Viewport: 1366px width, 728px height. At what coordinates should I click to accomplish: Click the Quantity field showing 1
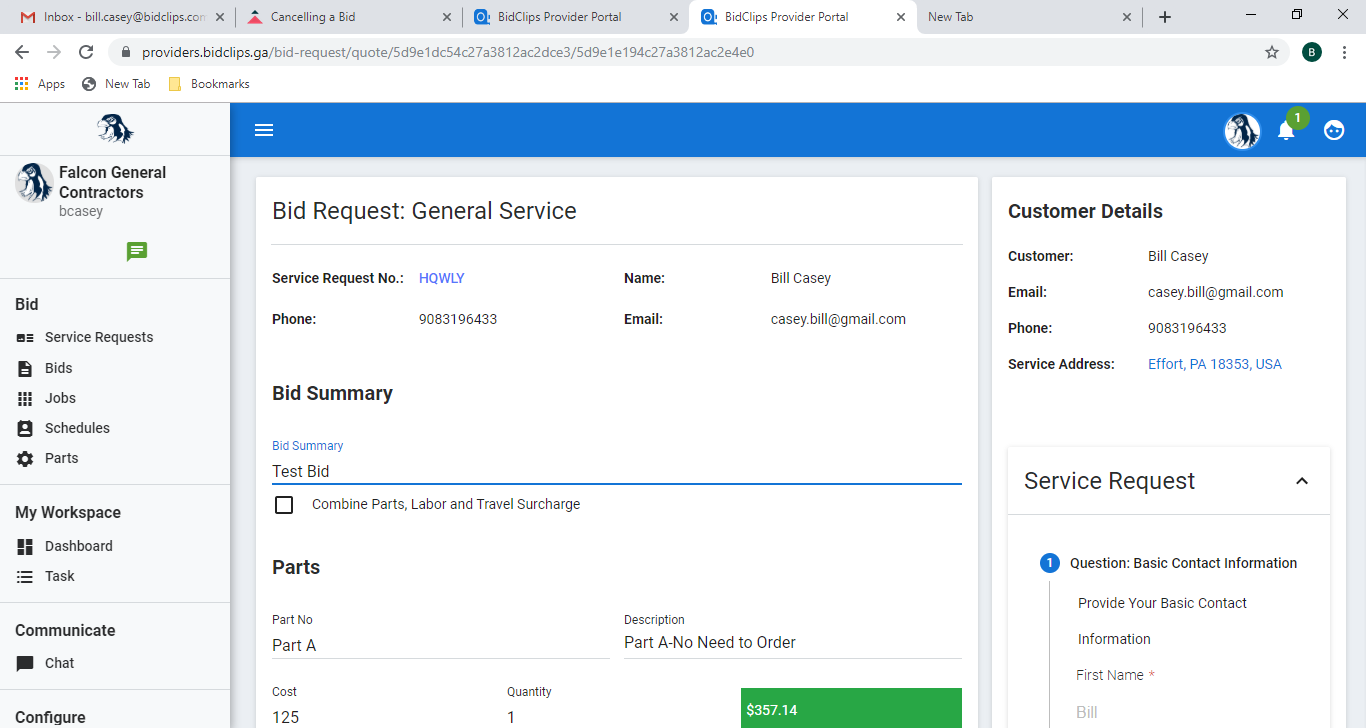[617, 716]
